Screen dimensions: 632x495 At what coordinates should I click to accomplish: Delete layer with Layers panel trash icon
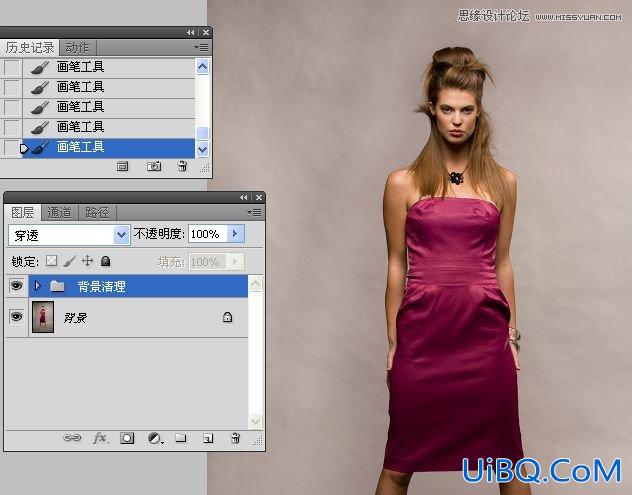tap(235, 438)
